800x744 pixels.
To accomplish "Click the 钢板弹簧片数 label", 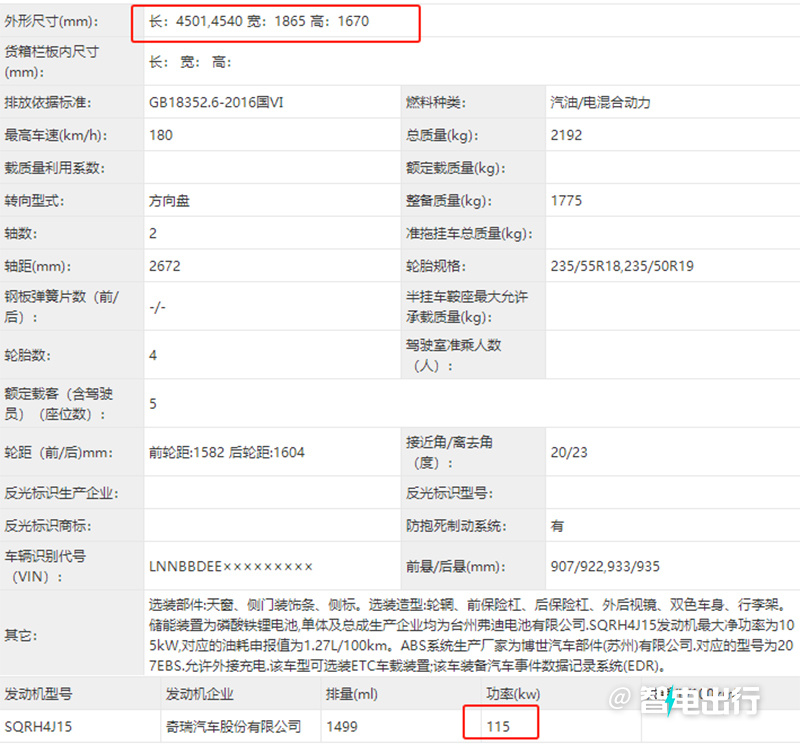I will click(61, 307).
